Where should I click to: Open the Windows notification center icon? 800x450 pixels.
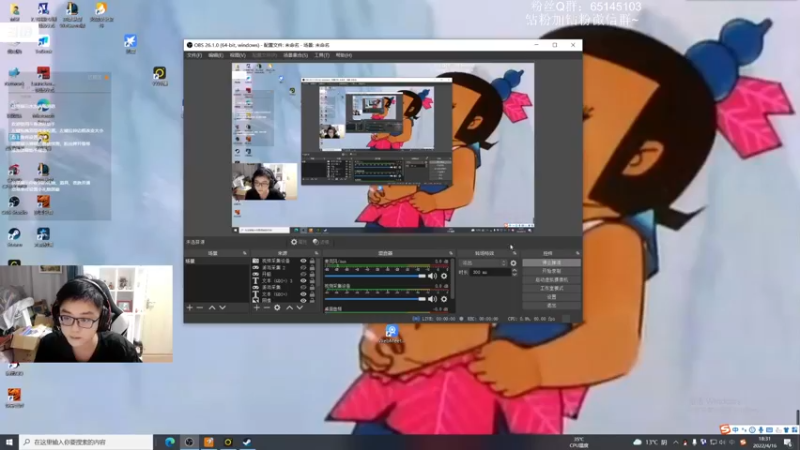coord(788,442)
